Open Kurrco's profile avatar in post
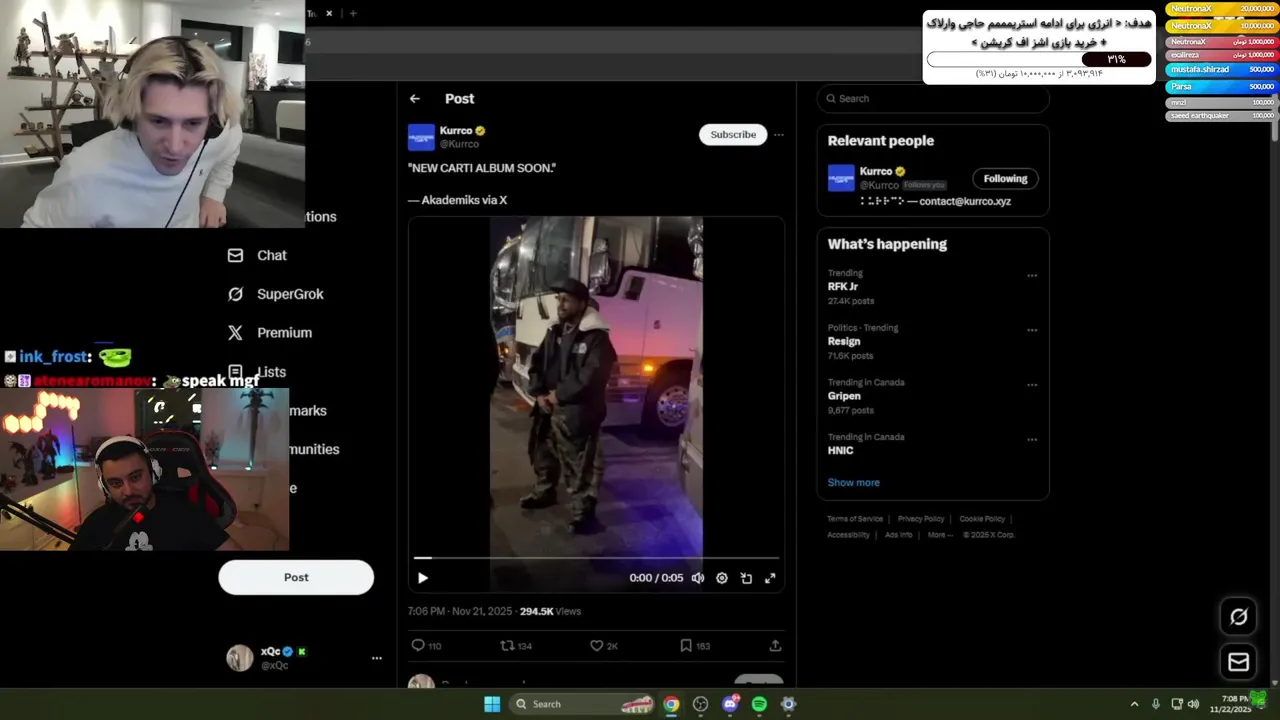 coord(421,137)
